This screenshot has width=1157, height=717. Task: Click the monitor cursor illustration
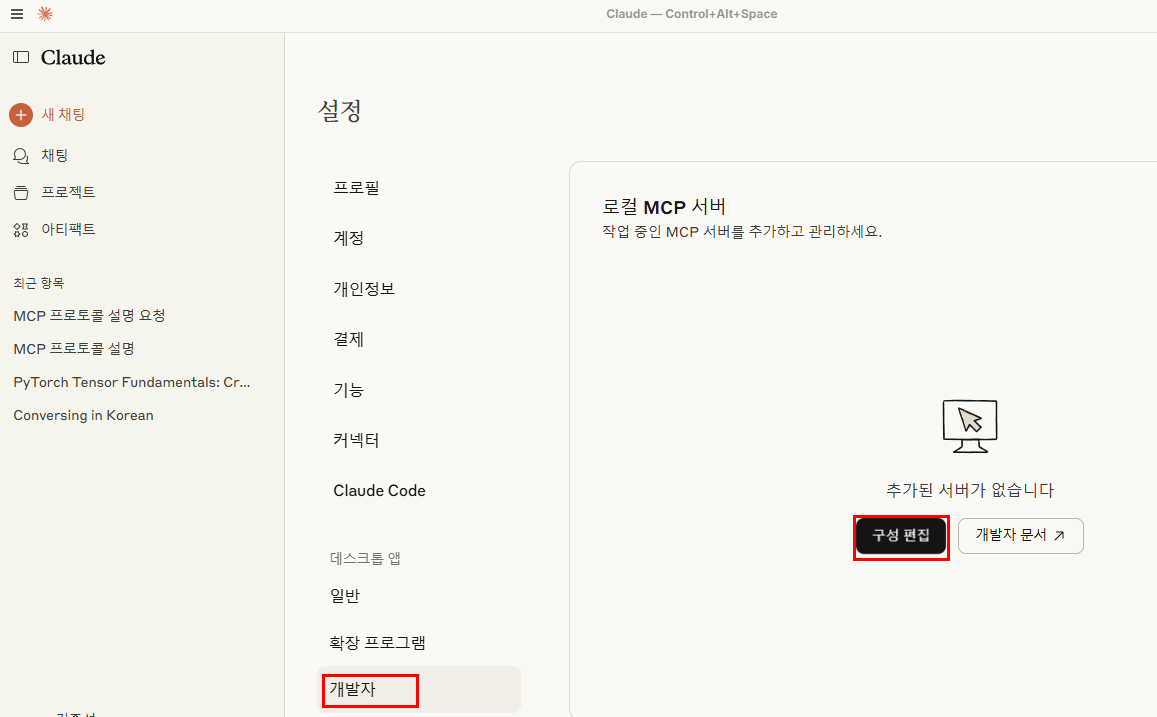click(x=970, y=426)
